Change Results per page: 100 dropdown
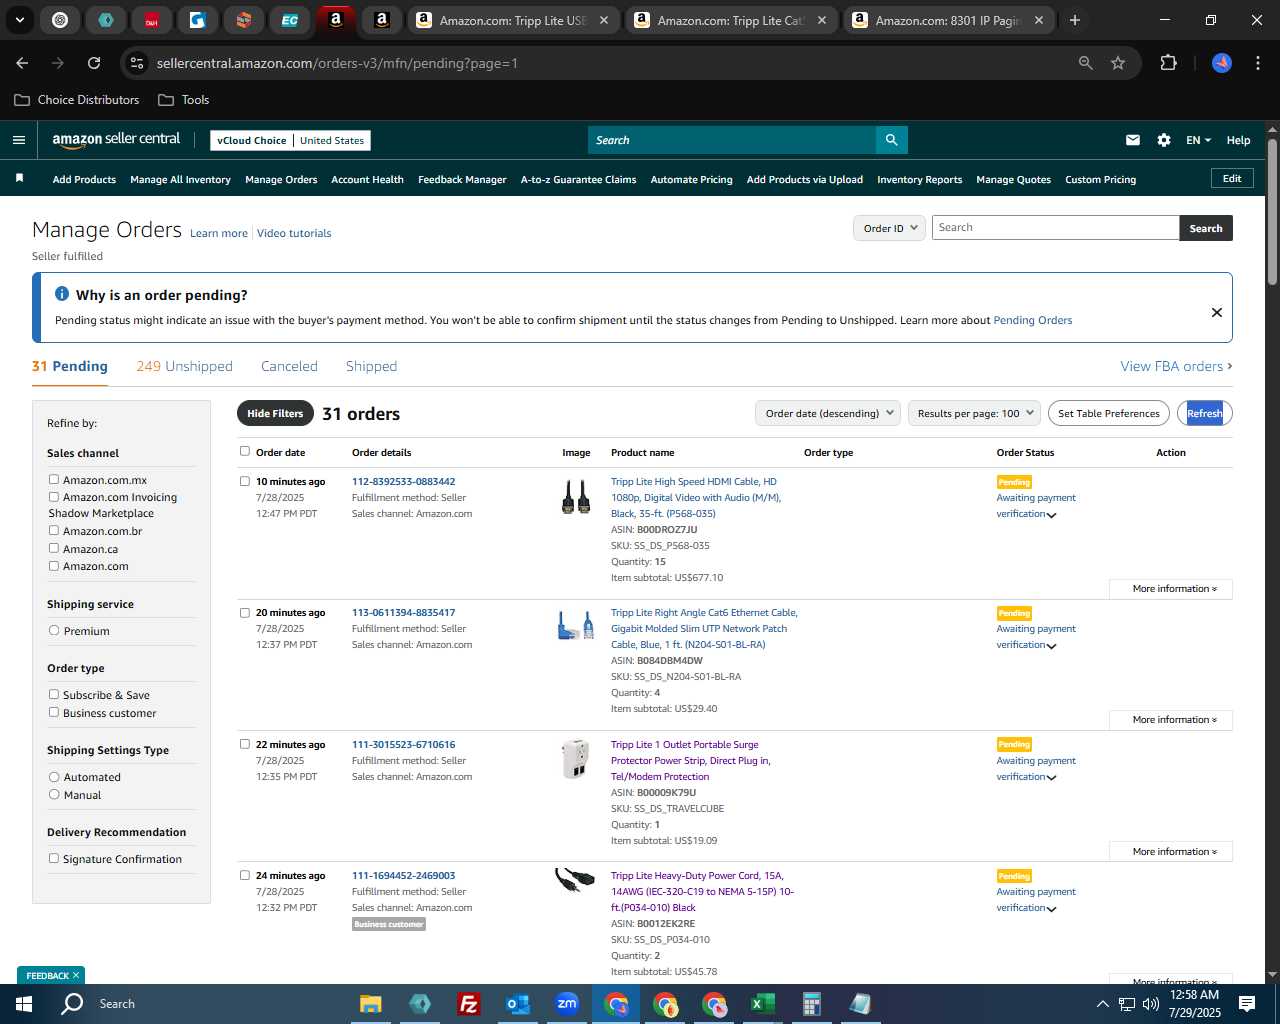The width and height of the screenshot is (1280, 1024). coord(974,413)
